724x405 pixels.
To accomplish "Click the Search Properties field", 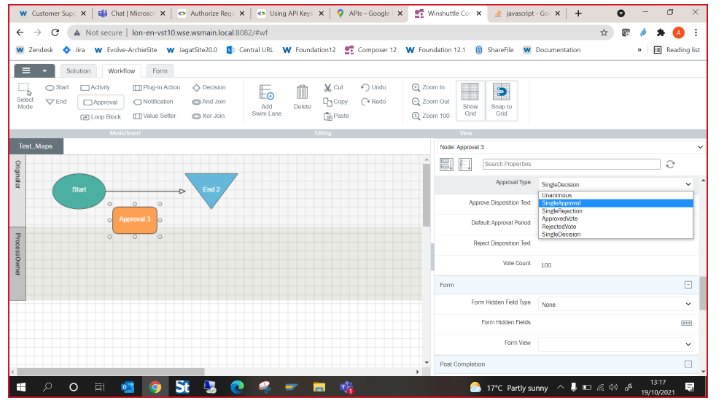I will (x=571, y=164).
